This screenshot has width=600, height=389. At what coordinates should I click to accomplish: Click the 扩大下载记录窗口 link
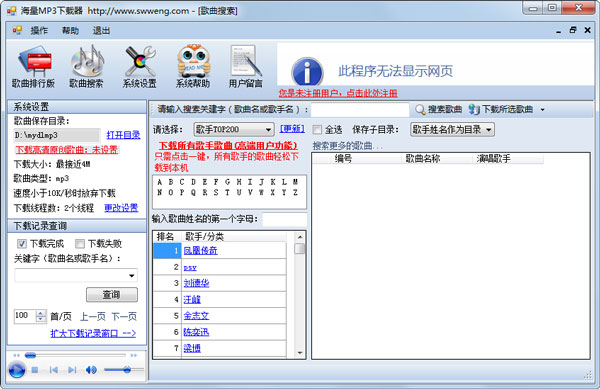coord(93,333)
